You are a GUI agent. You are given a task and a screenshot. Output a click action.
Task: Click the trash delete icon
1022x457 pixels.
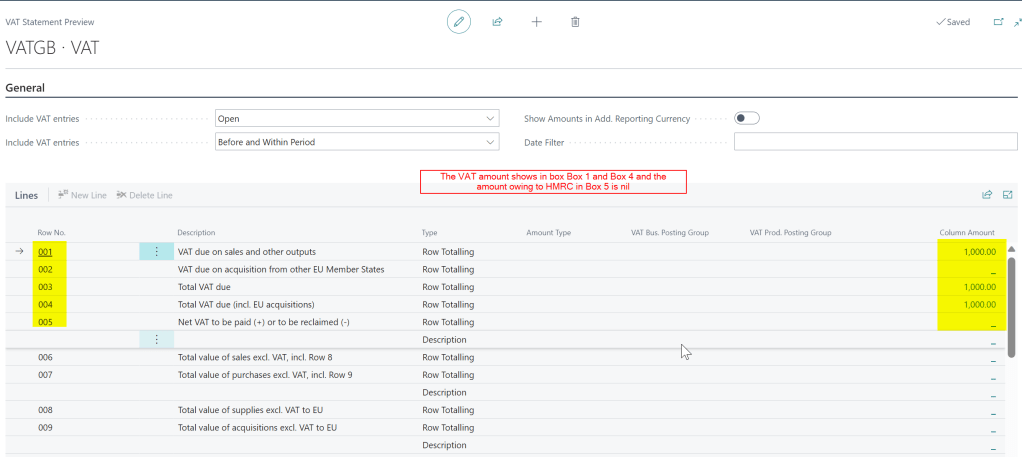tap(575, 22)
